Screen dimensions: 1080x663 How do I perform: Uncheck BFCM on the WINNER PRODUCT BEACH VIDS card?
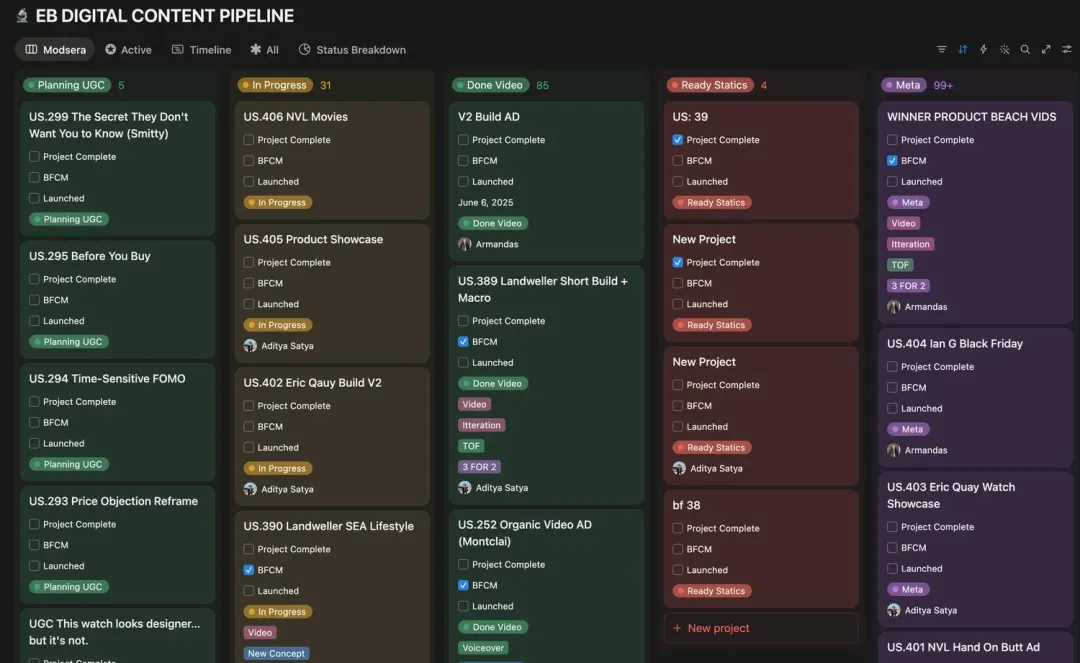(x=892, y=160)
